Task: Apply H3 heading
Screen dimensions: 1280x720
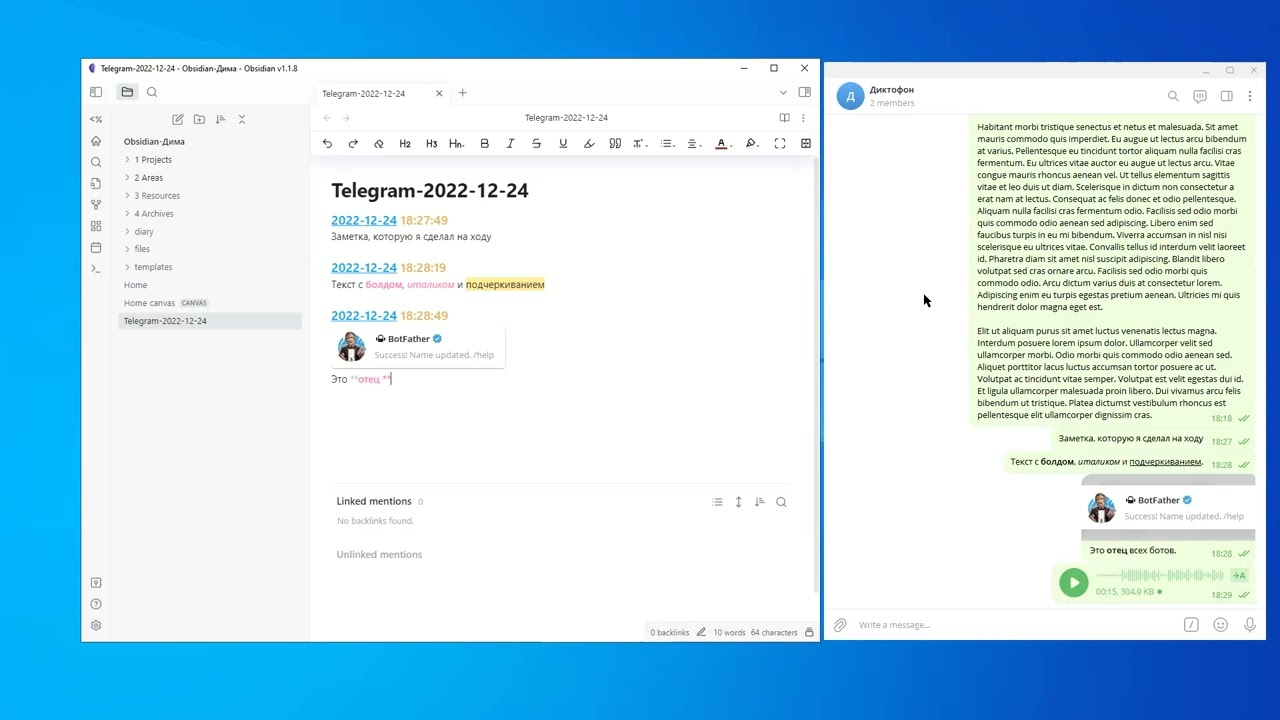Action: click(x=431, y=144)
